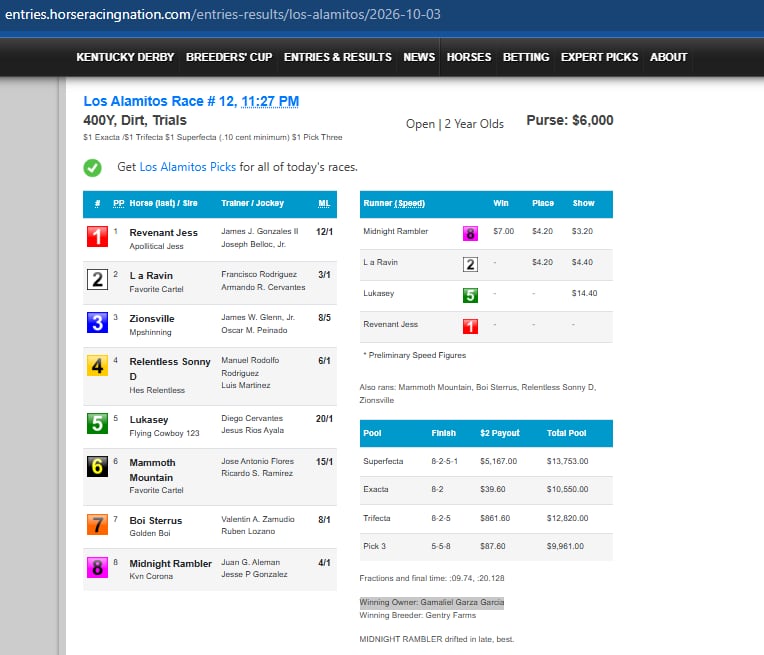Viewport: 764px width, 655px height.
Task: Open the Kentucky Derby menu
Action: (x=125, y=57)
